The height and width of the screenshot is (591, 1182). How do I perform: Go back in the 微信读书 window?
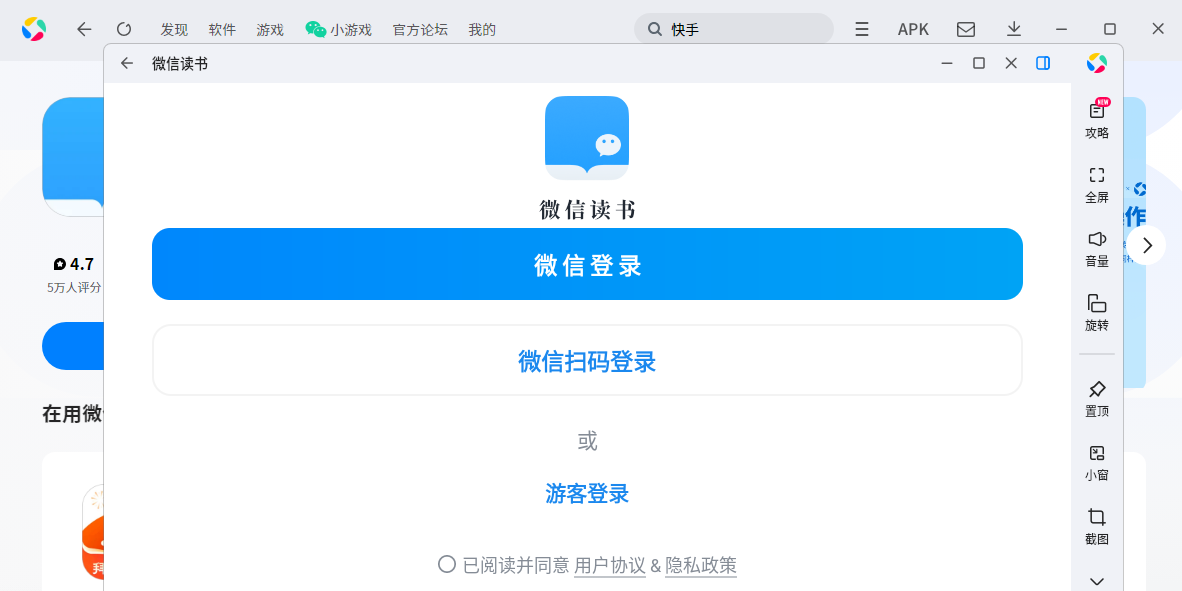pyautogui.click(x=127, y=63)
